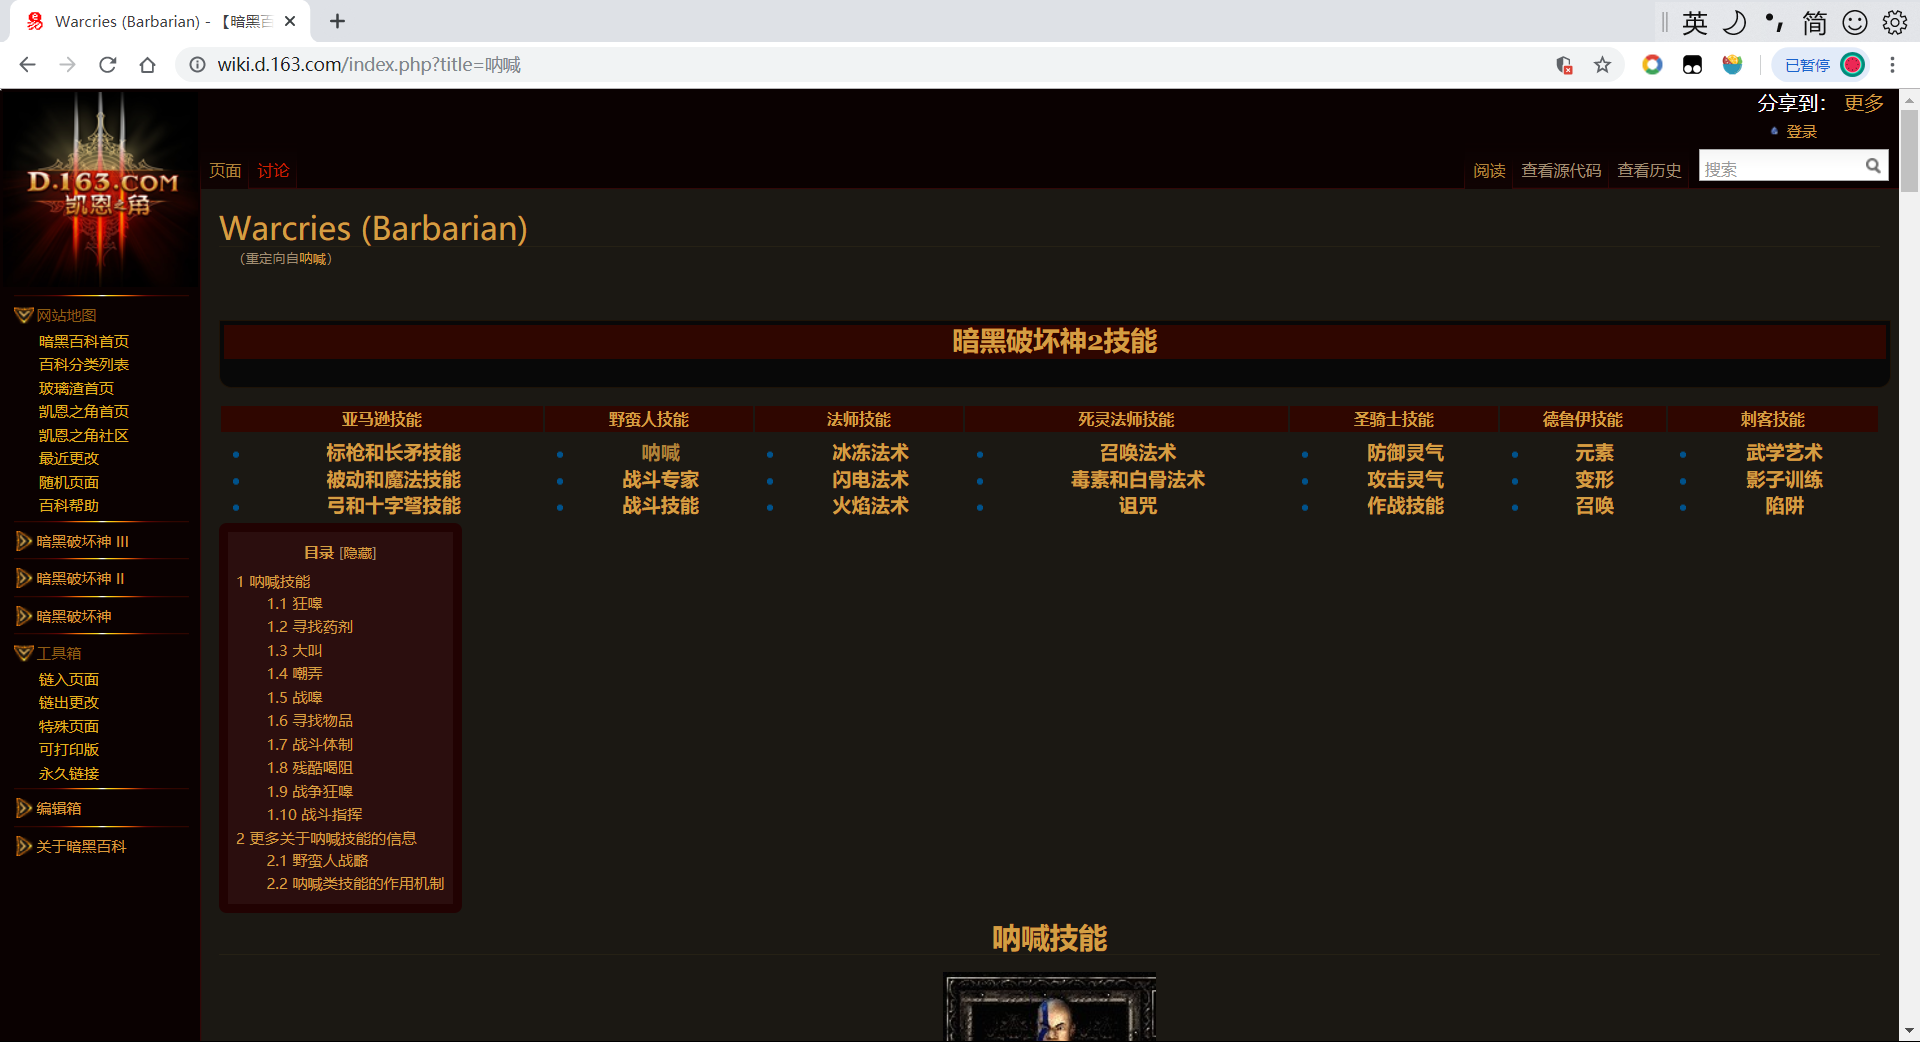Open the 变形 druid skill link

tap(1595, 480)
